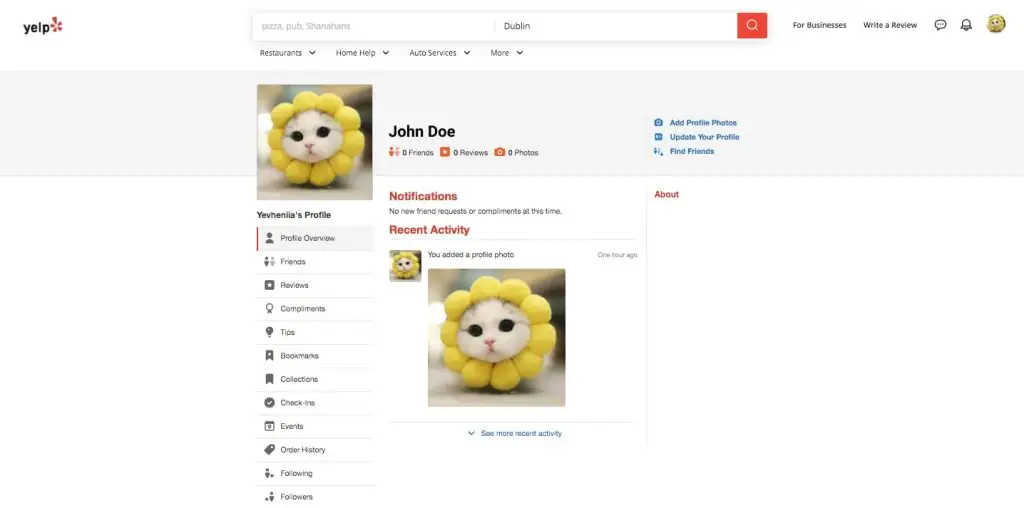The image size is (1024, 508).
Task: Click the Collections icon in sidebar
Action: click(269, 379)
